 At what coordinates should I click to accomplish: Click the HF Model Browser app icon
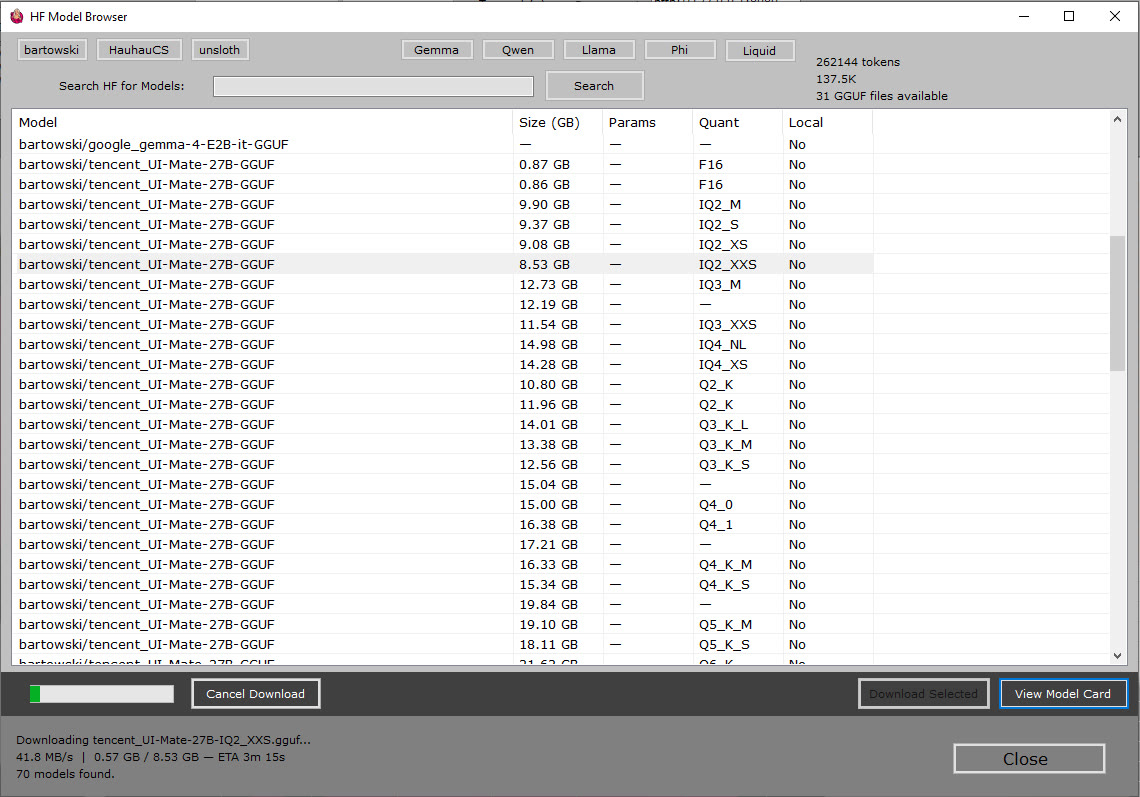(16, 16)
